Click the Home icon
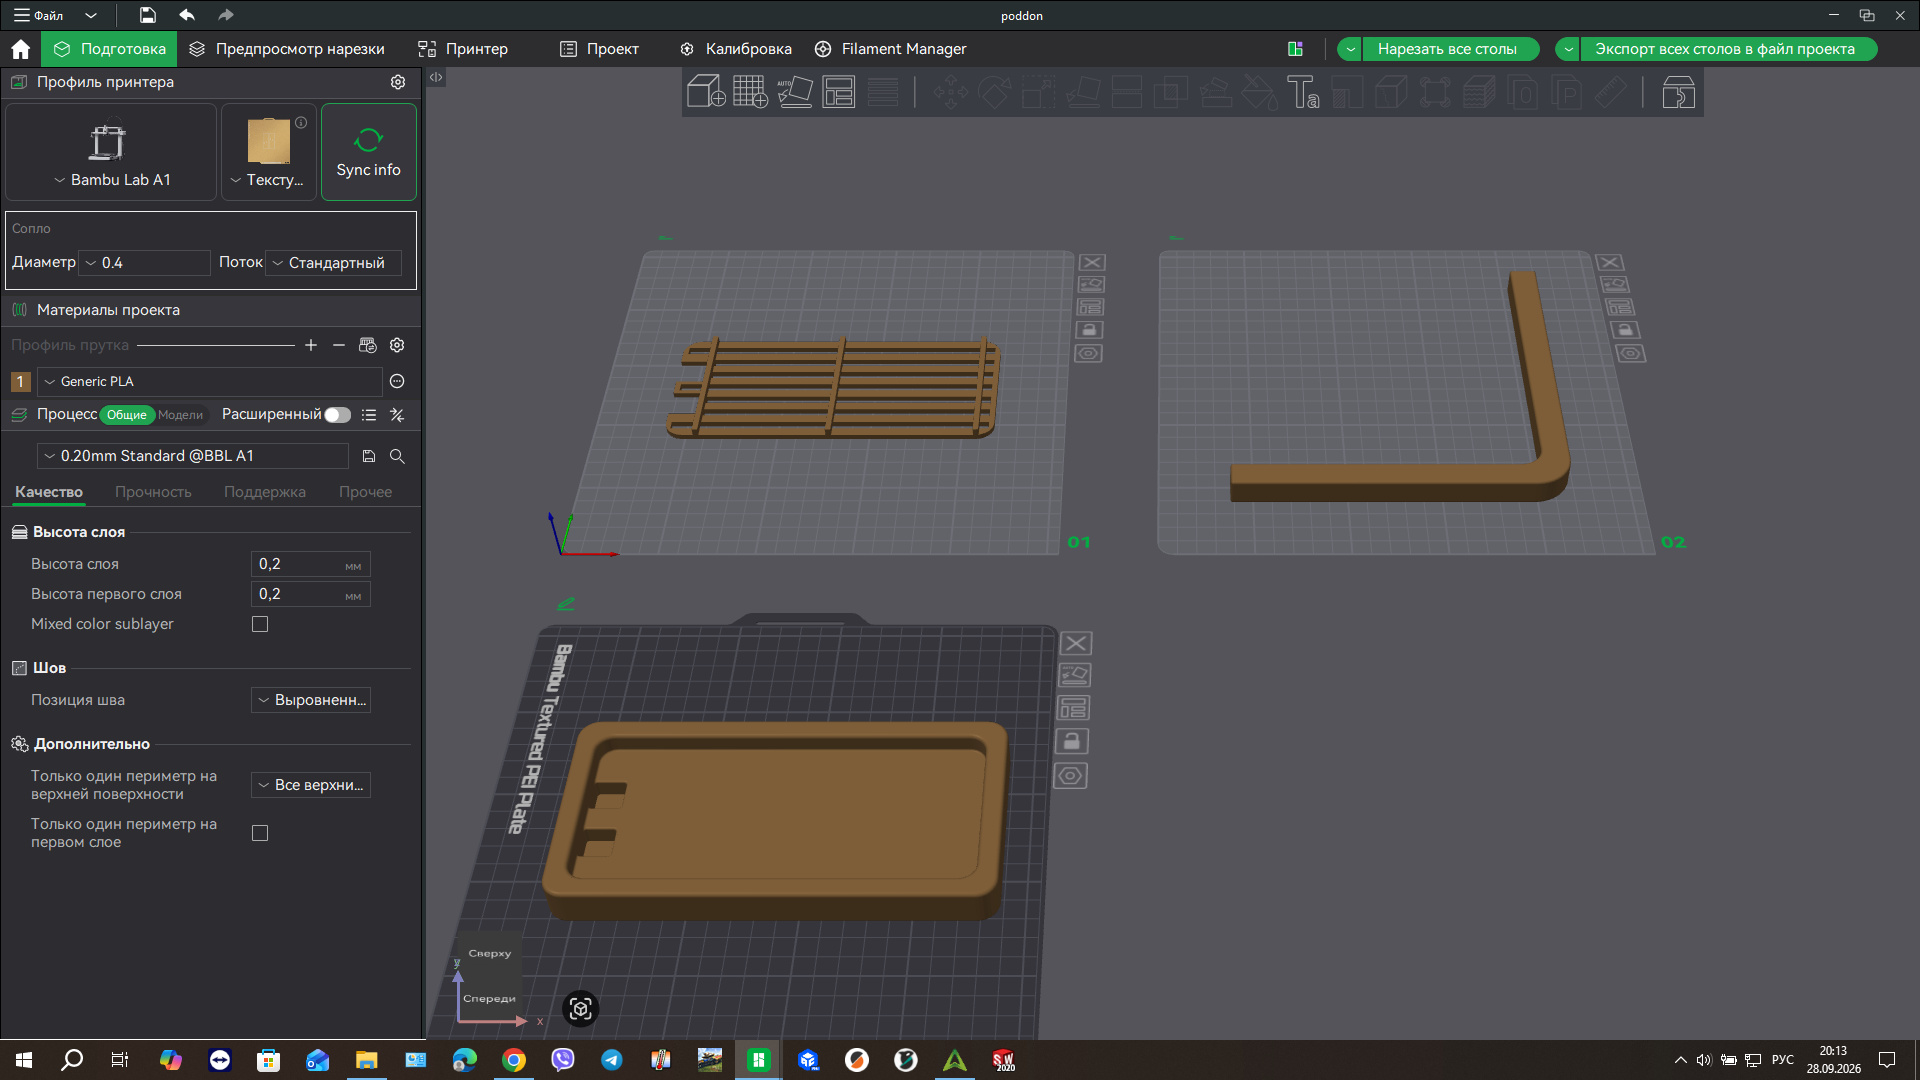Image resolution: width=1920 pixels, height=1080 pixels. click(20, 49)
